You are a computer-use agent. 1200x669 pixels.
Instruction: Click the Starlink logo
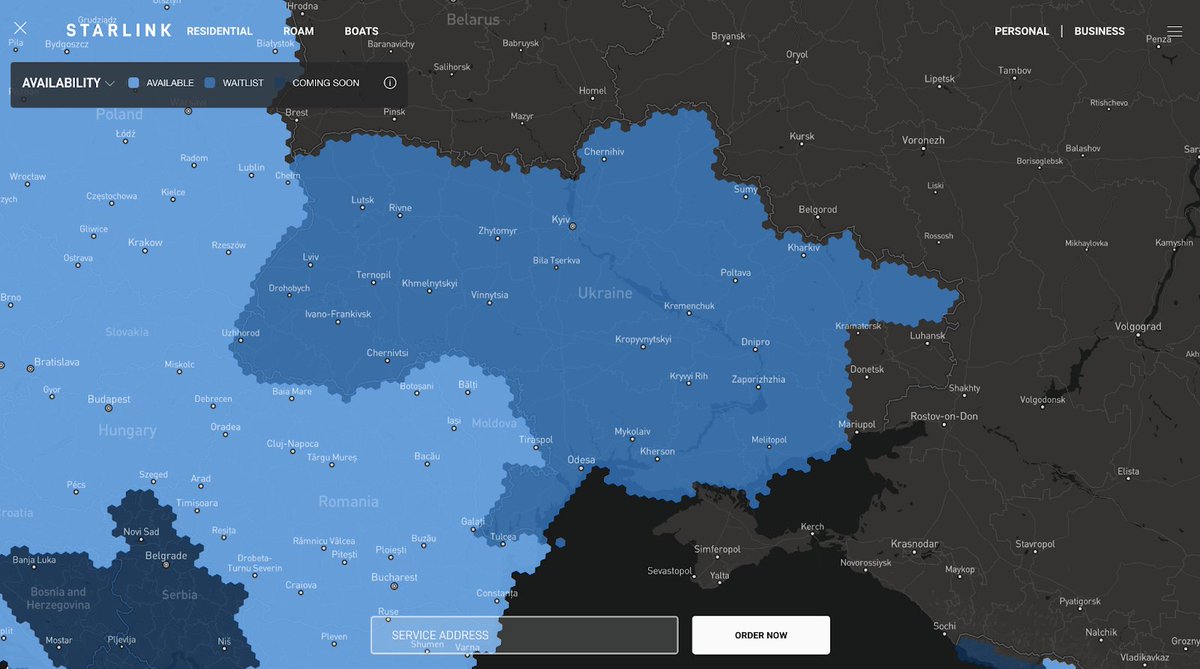pyautogui.click(x=119, y=31)
